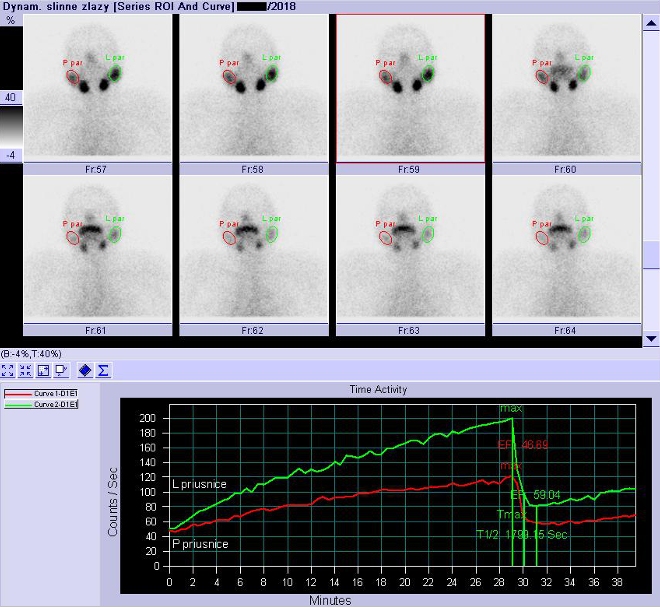
Task: Click the window title 'Dynam. slinne zlazy'
Action: 56,6
